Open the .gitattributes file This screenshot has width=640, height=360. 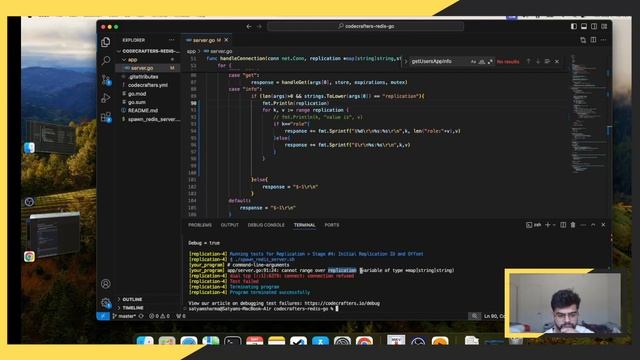[x=149, y=77]
